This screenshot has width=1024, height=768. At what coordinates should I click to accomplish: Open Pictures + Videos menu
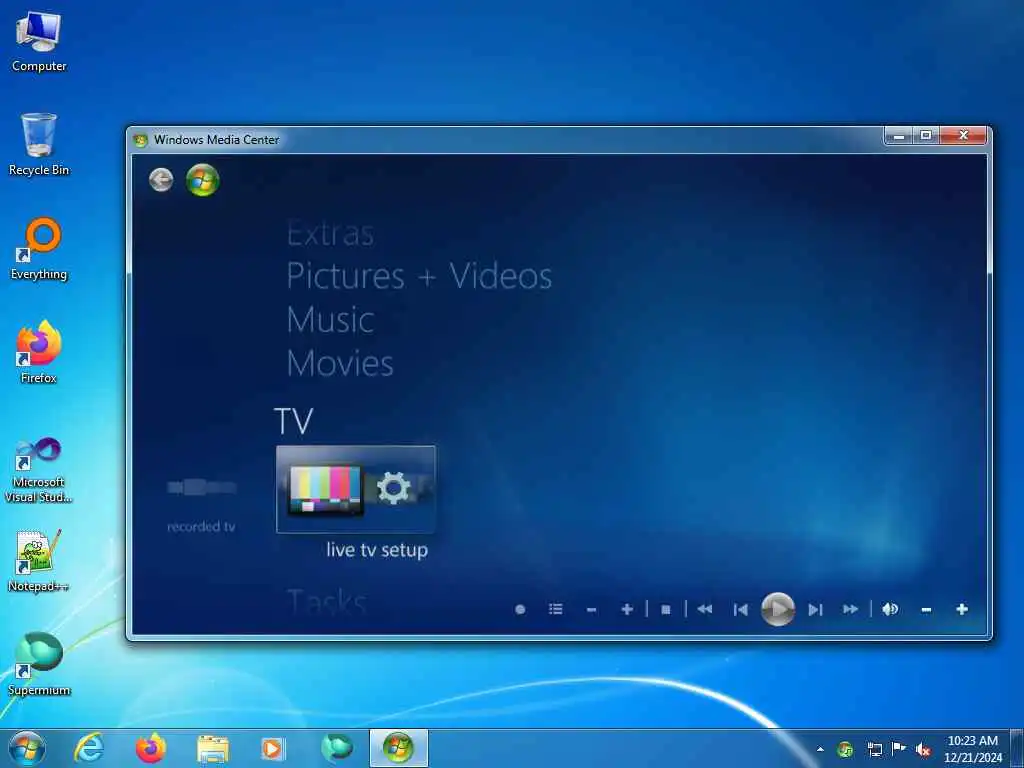pos(419,276)
